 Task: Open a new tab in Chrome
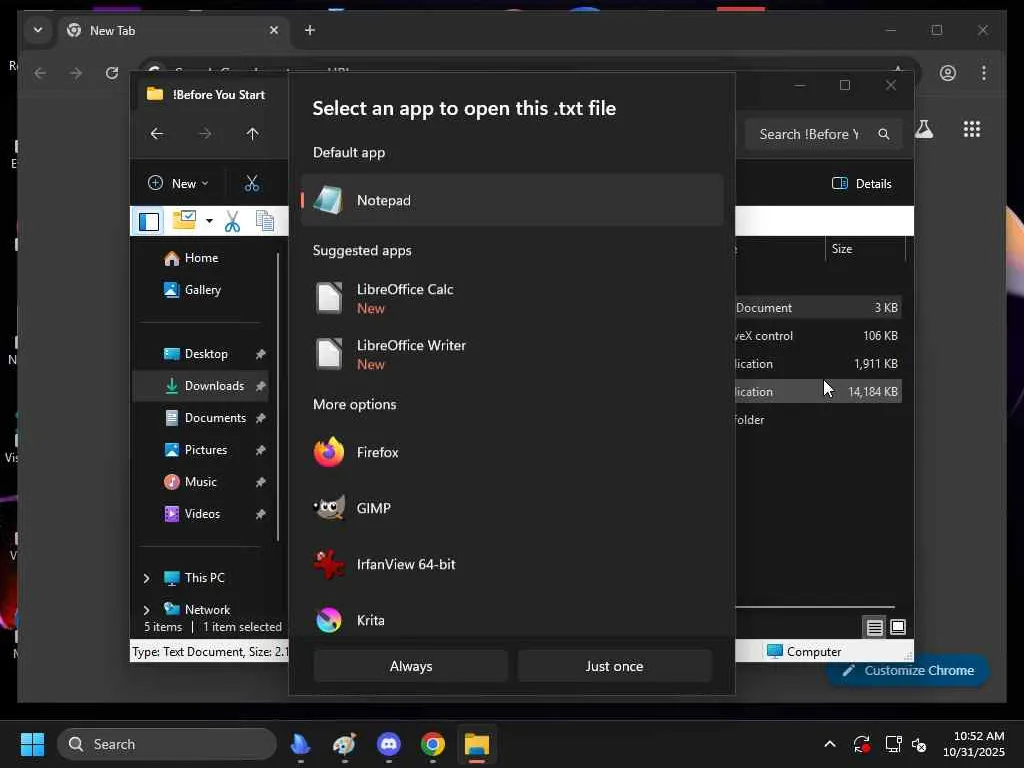click(310, 30)
